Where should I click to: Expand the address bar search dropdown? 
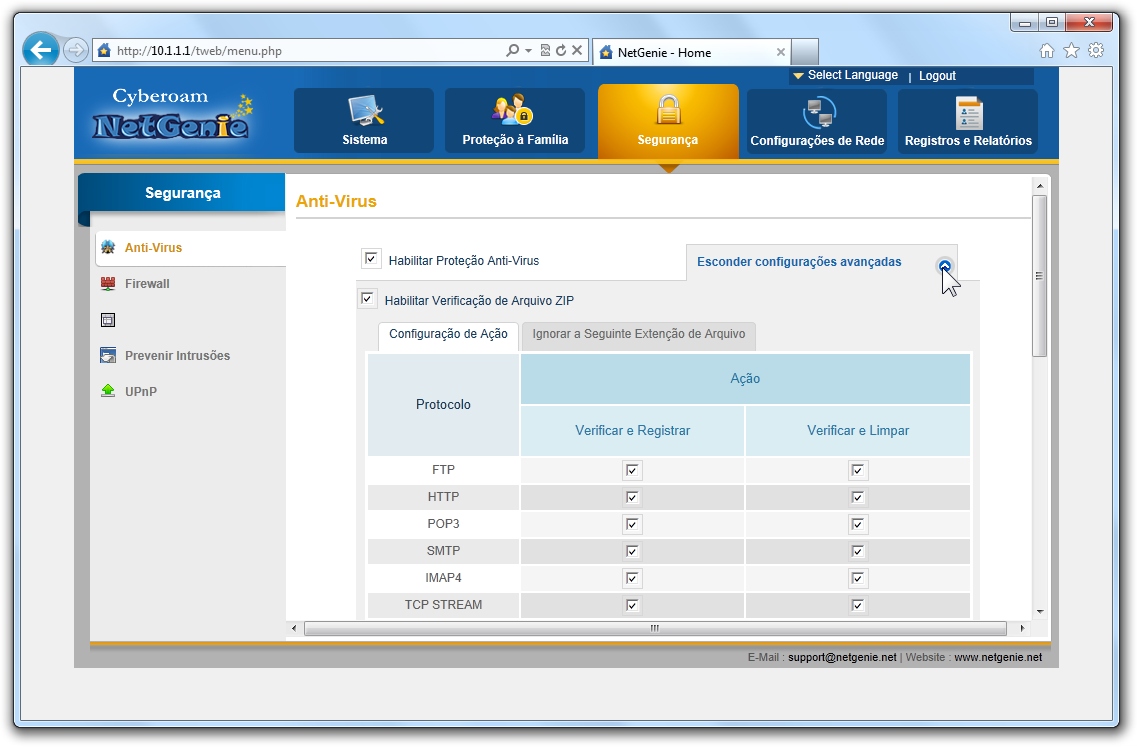coord(528,51)
